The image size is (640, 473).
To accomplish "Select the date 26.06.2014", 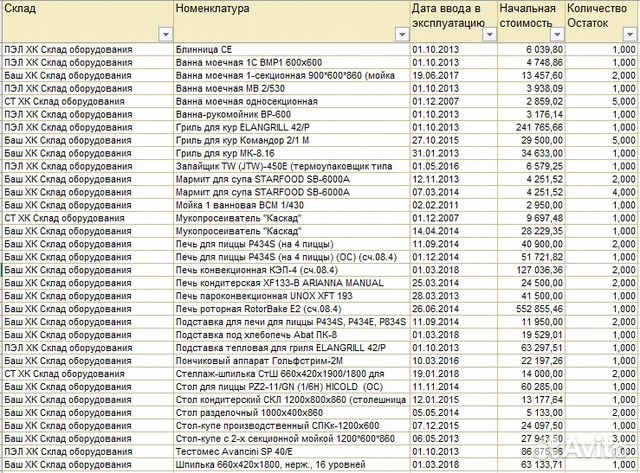I will tap(453, 309).
